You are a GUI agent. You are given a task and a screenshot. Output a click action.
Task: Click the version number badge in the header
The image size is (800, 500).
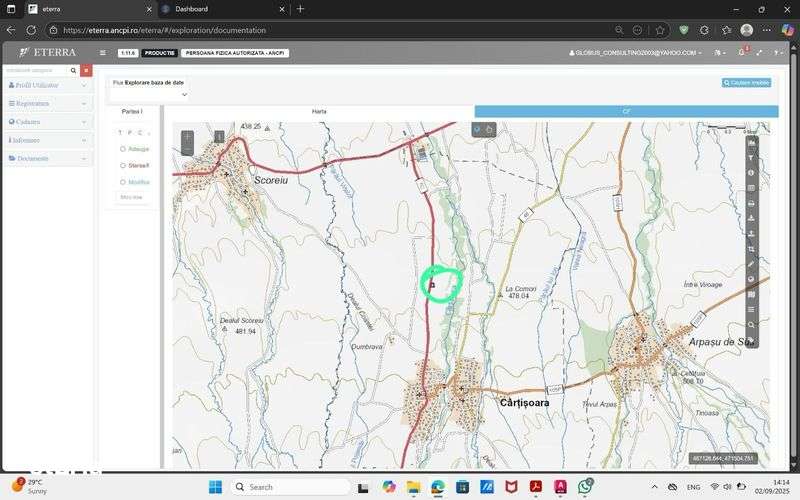tap(128, 53)
